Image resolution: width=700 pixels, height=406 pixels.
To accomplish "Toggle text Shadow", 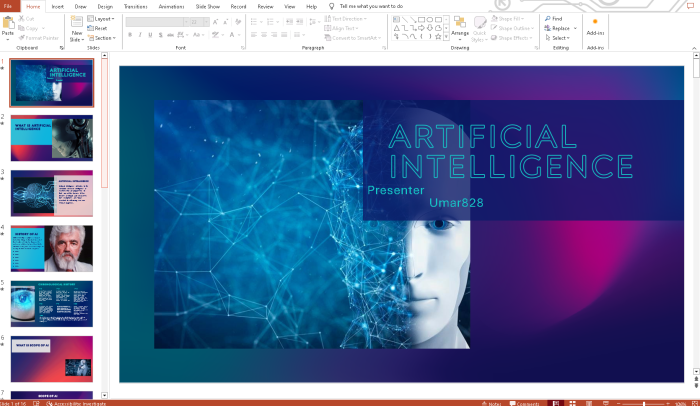I will pyautogui.click(x=160, y=35).
